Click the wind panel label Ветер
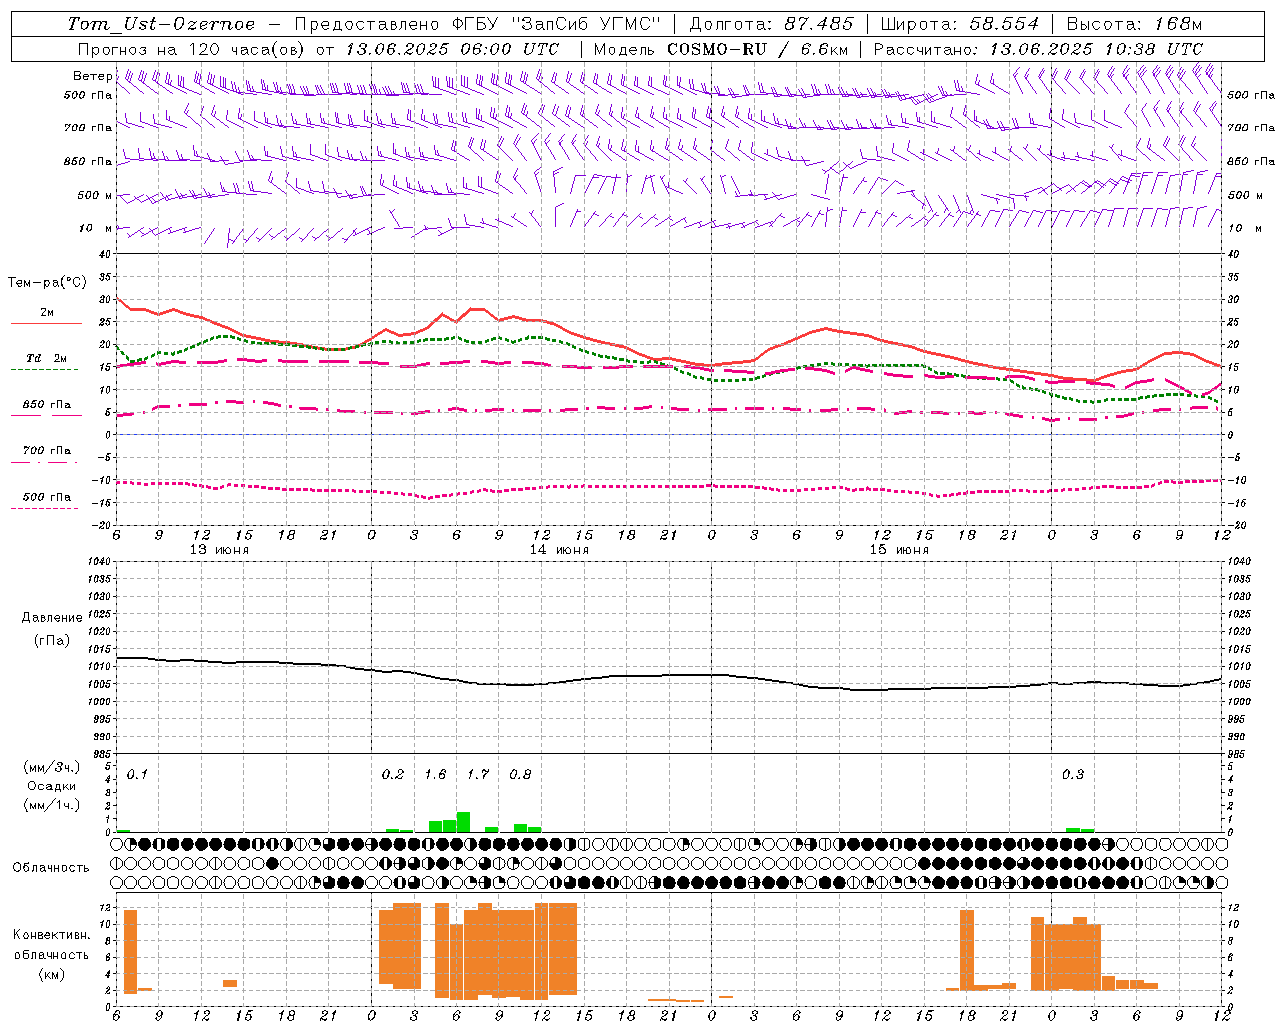Image resolution: width=1280 pixels, height=1024 pixels. pyautogui.click(x=92, y=76)
